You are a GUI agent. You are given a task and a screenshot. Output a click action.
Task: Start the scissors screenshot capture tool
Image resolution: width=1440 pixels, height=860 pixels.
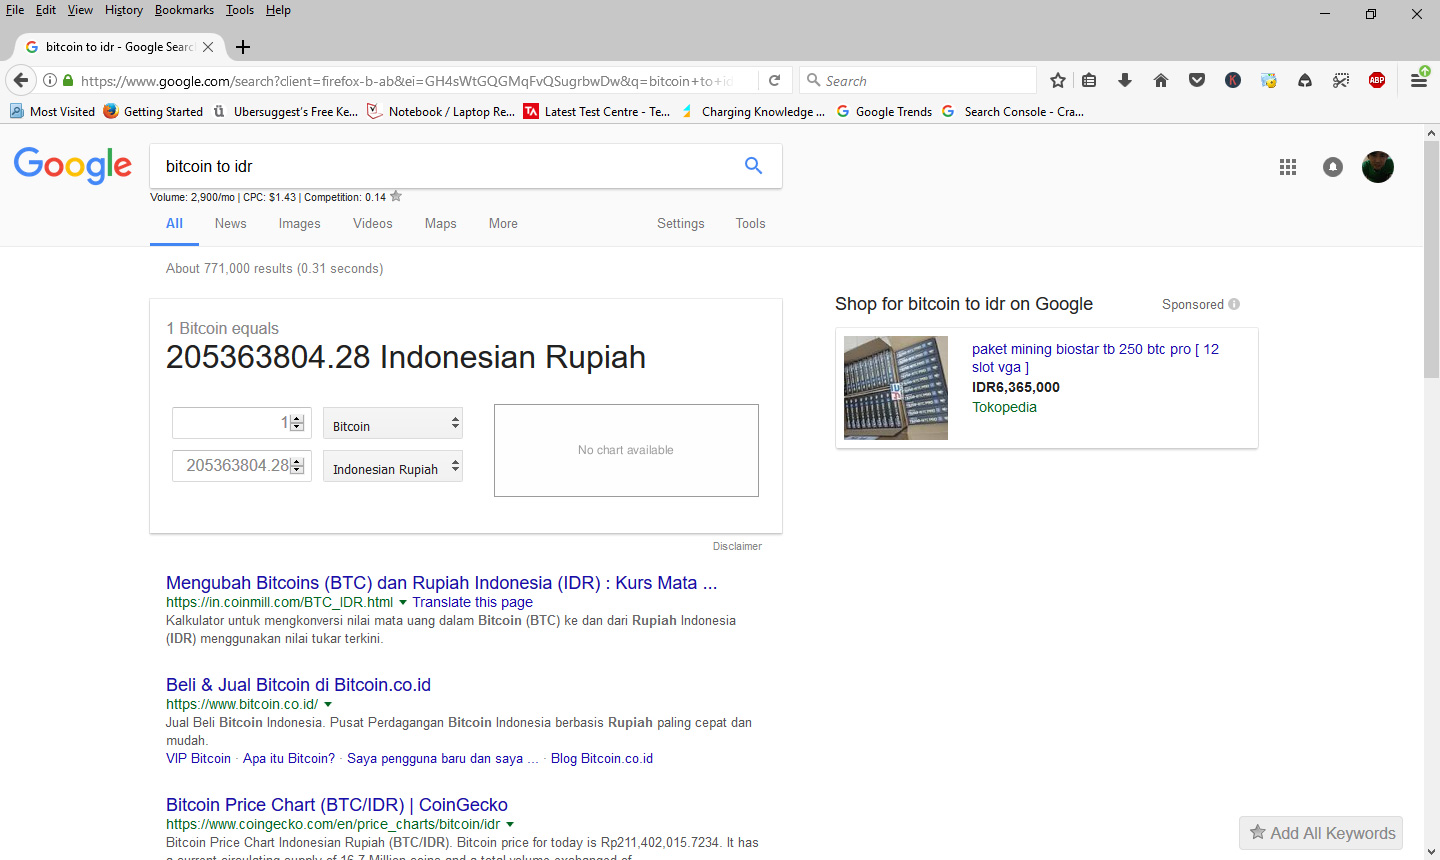[x=1341, y=80]
